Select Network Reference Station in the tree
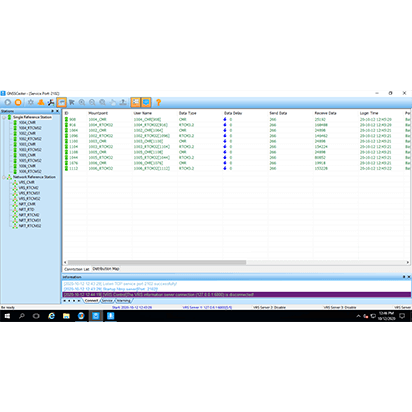 34,177
